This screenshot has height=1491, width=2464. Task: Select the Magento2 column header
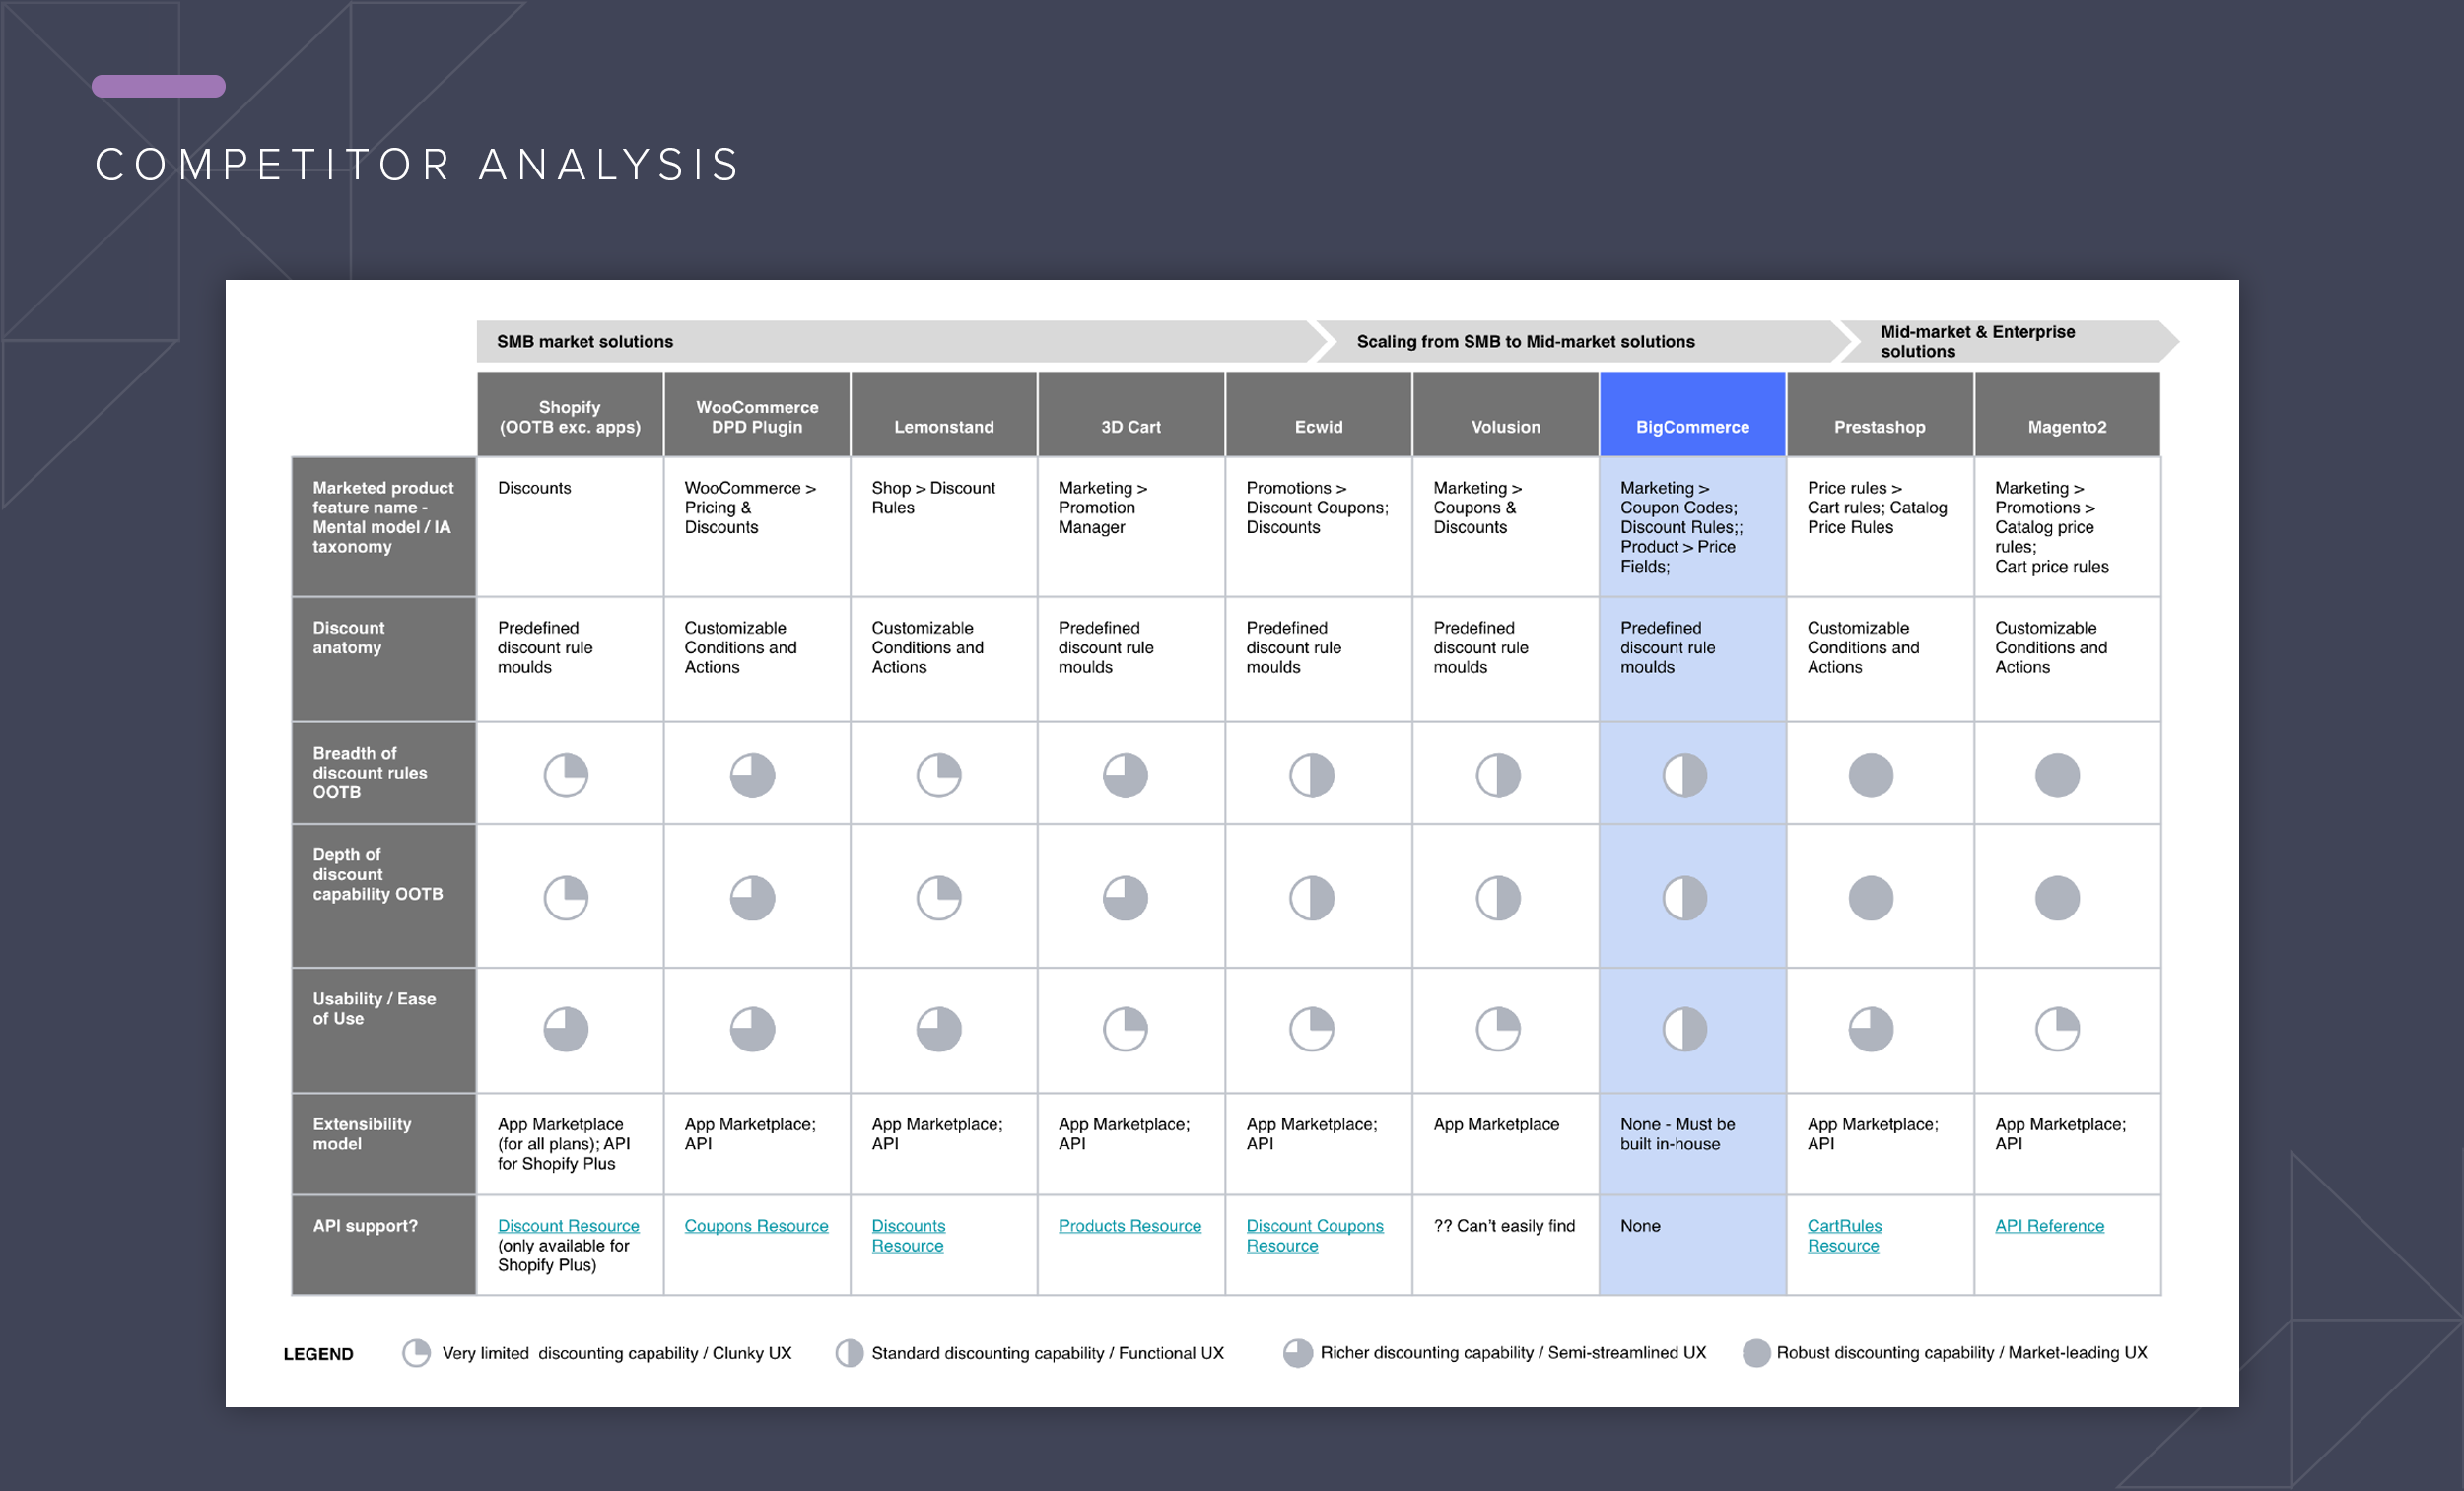pos(2067,414)
